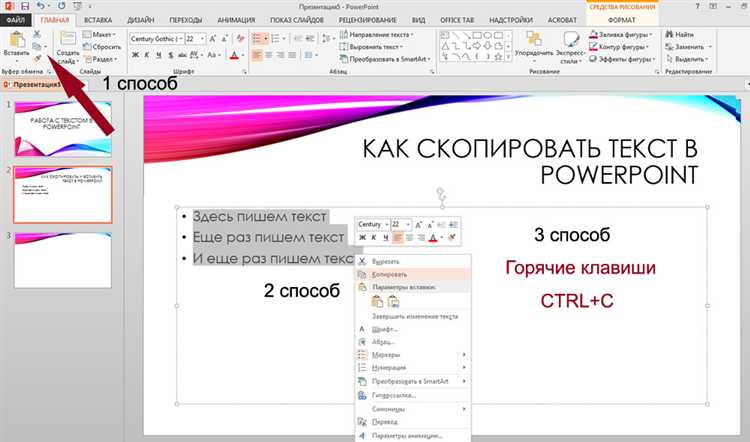Open the ФОРМАТ drawing tools tab
Viewport: 750px width, 442px height.
point(621,20)
